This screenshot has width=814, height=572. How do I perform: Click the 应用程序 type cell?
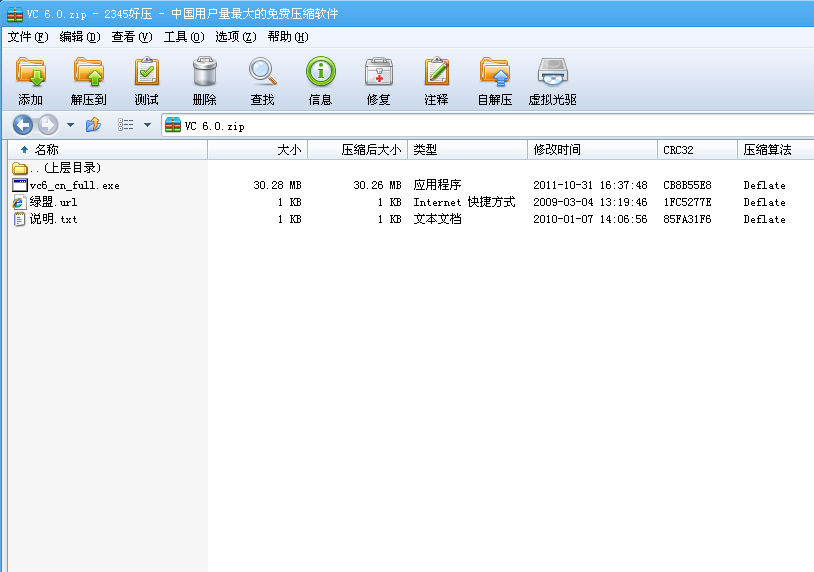click(437, 185)
